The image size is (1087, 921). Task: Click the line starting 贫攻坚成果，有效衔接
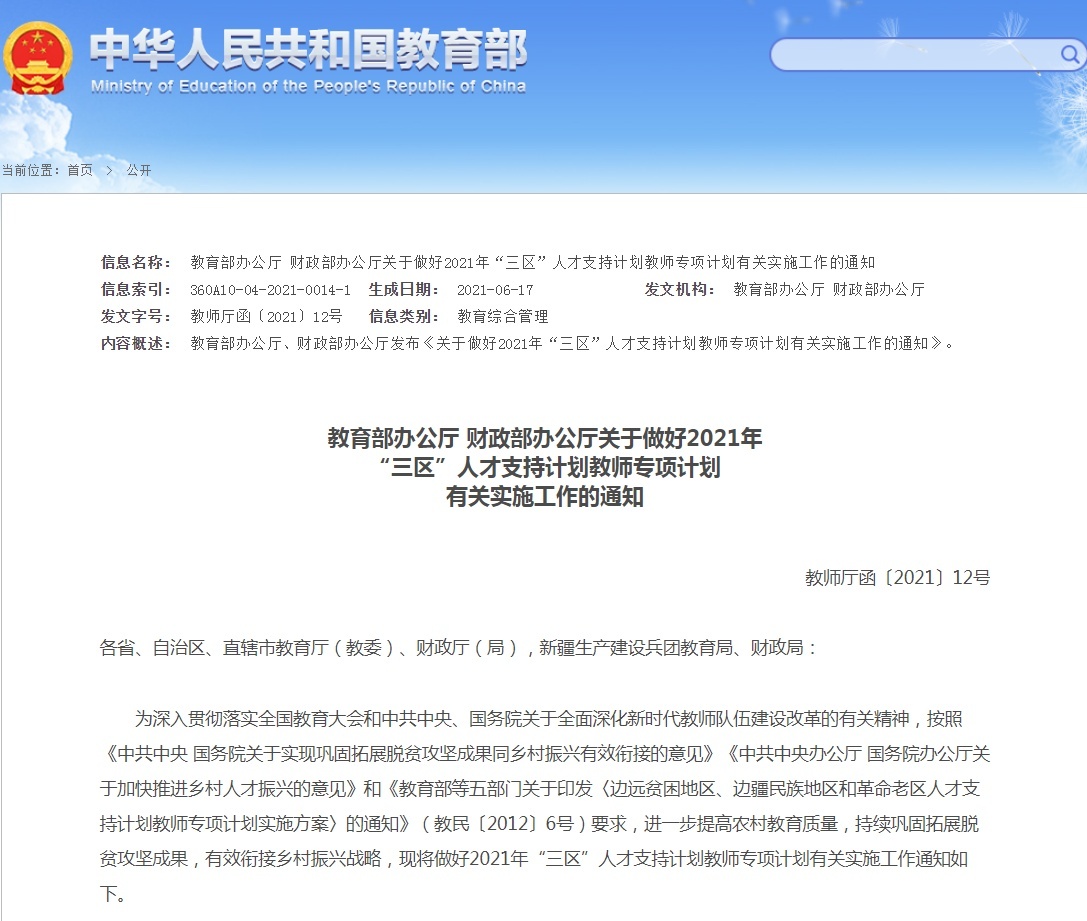tap(534, 859)
